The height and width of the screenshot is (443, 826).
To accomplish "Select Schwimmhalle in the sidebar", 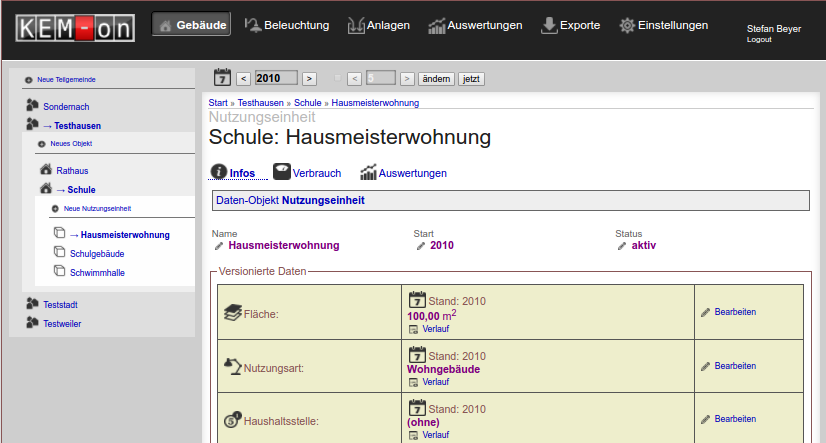I will pyautogui.click(x=97, y=273).
